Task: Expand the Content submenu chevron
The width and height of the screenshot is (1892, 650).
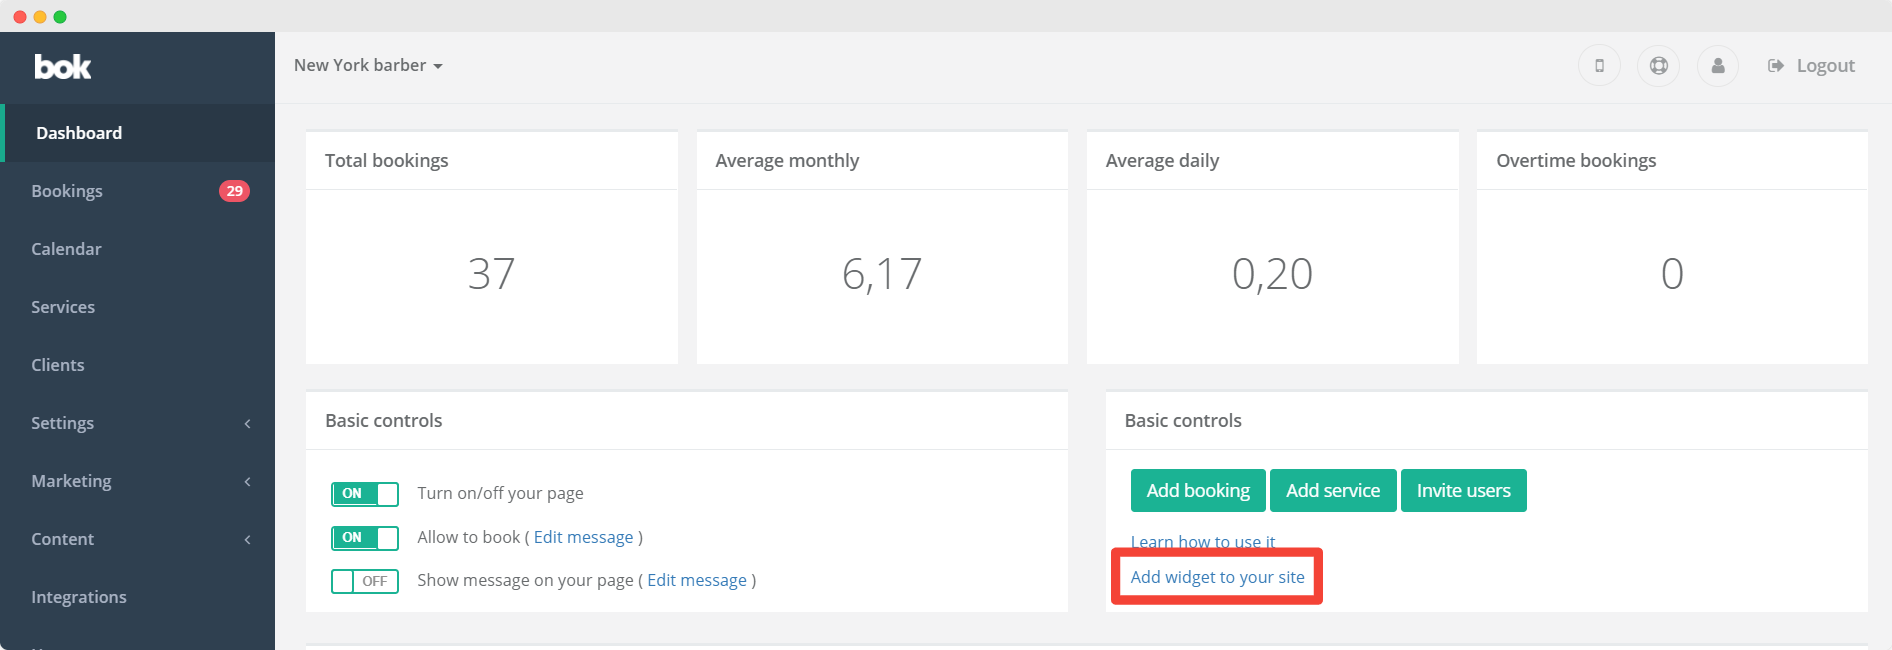Action: coord(247,540)
